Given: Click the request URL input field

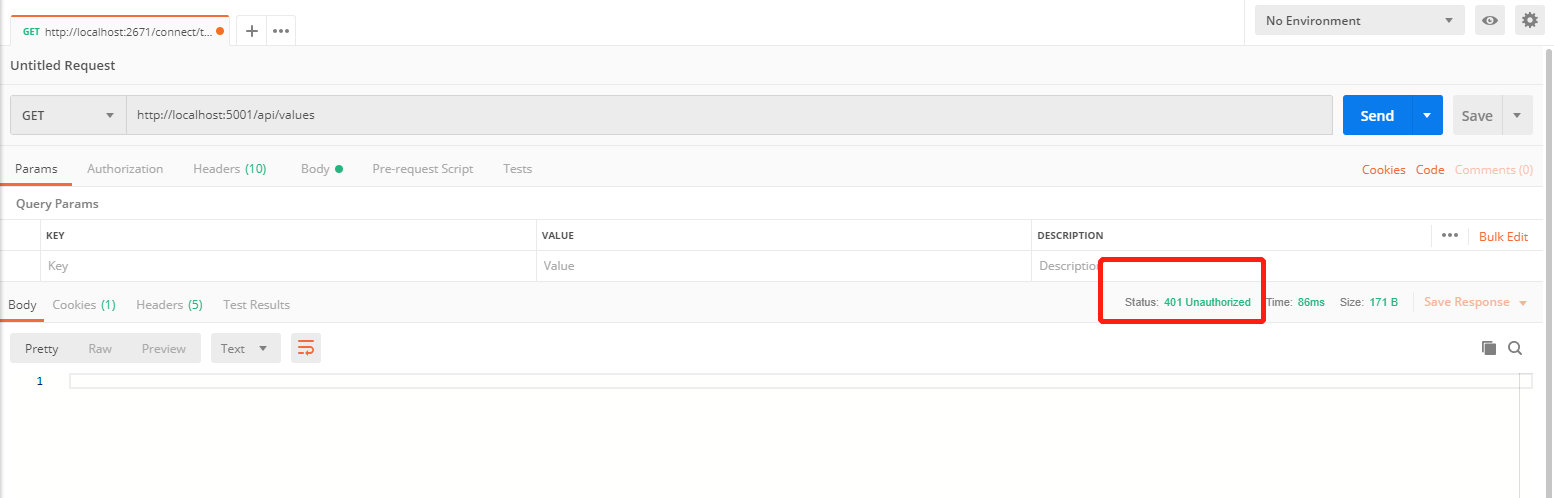Looking at the screenshot, I should [729, 115].
